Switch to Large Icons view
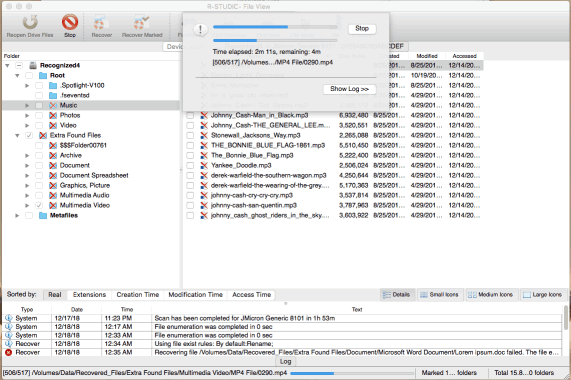The image size is (571, 380). 543,294
